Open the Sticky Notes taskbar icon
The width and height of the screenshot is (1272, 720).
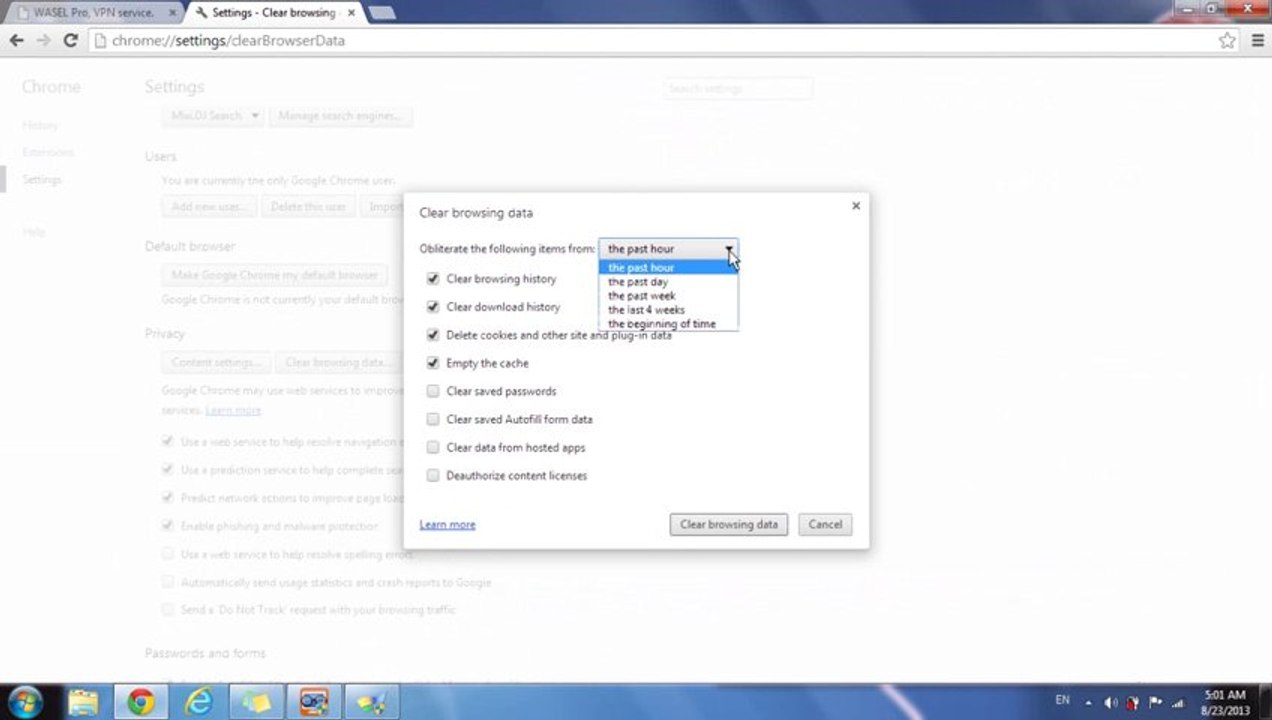[x=257, y=702]
